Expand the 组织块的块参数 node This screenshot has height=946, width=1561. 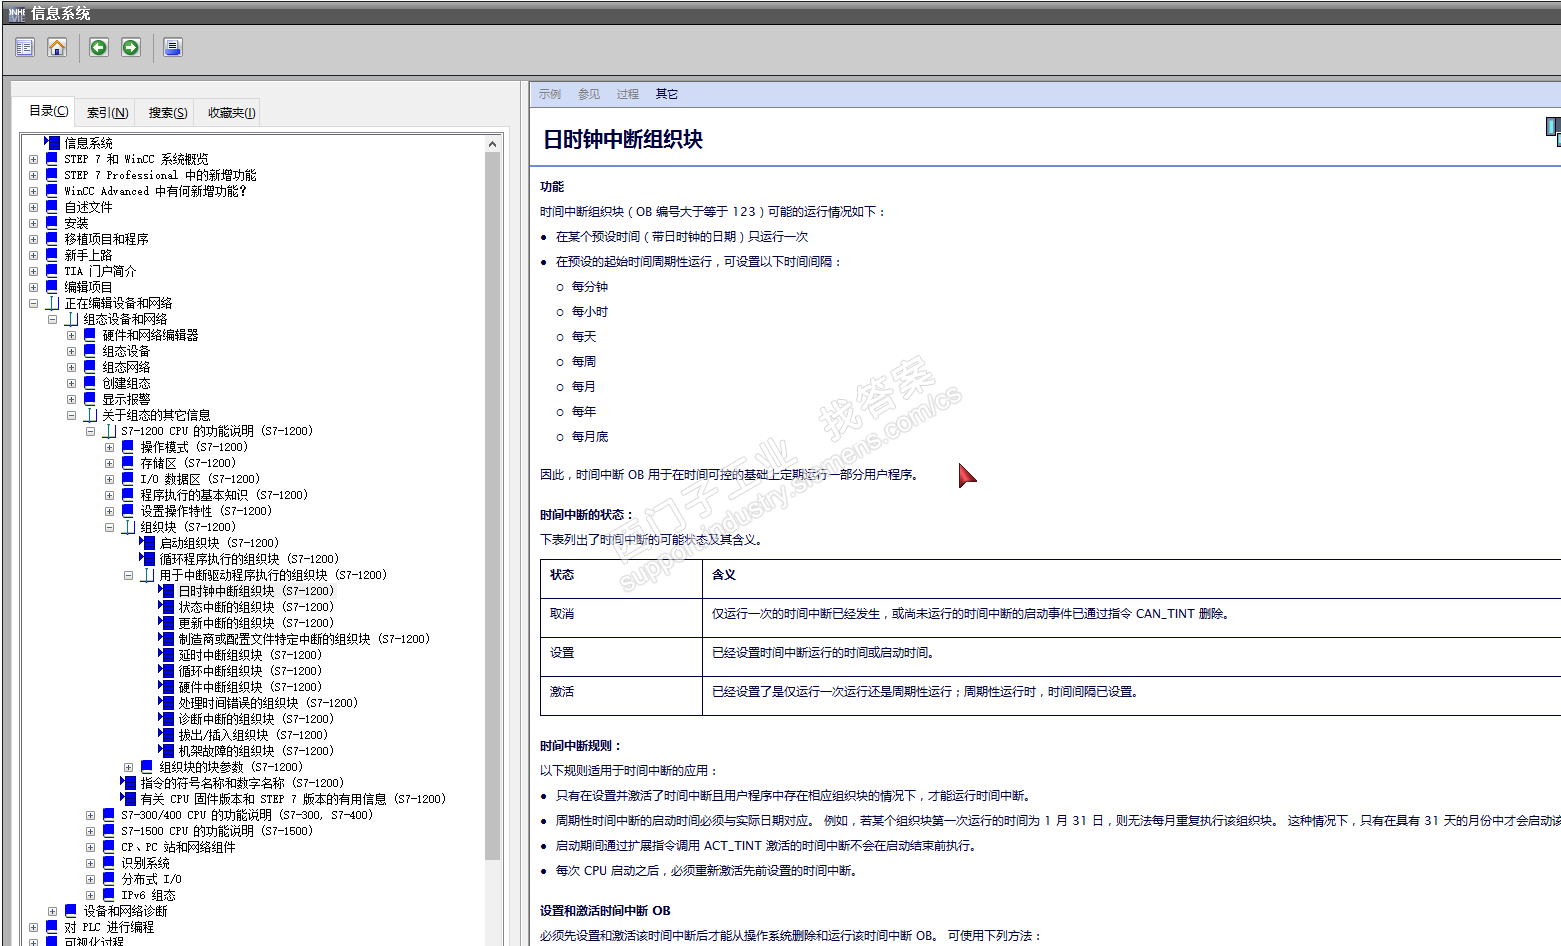click(x=128, y=767)
